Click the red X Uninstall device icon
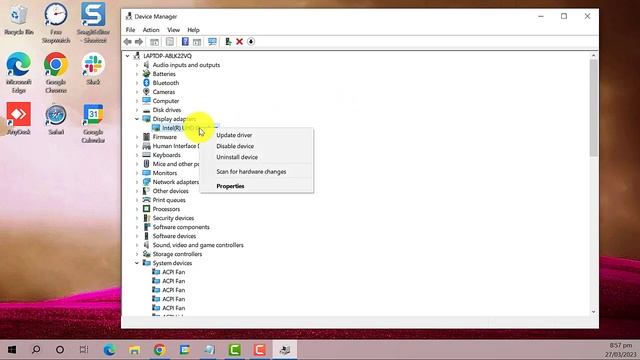The image size is (640, 360). coord(240,42)
